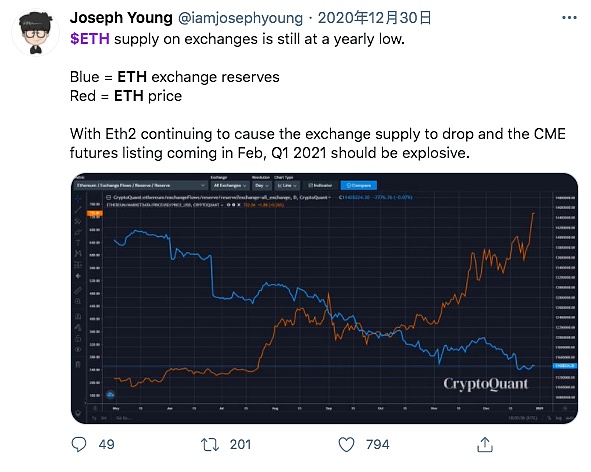Open the Day resolution dropdown
This screenshot has height=472, width=591.
262,185
